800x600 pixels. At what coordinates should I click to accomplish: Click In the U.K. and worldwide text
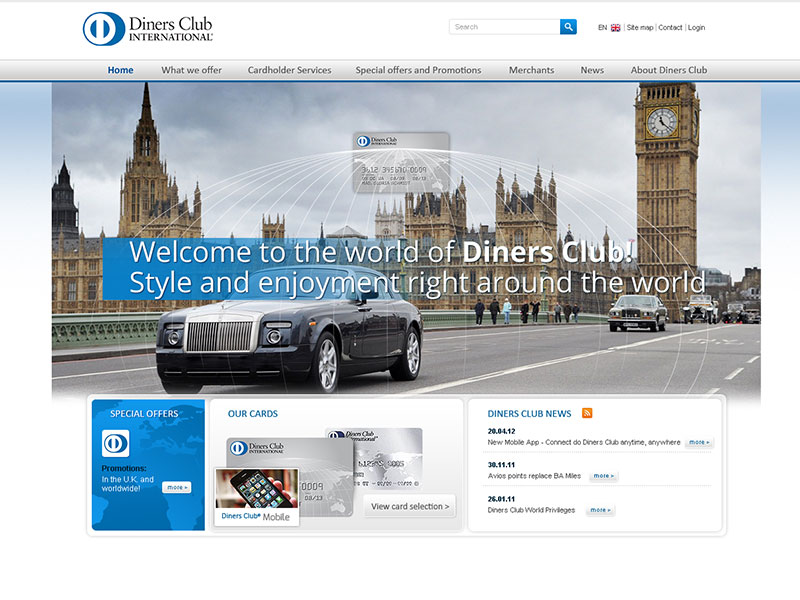click(128, 484)
